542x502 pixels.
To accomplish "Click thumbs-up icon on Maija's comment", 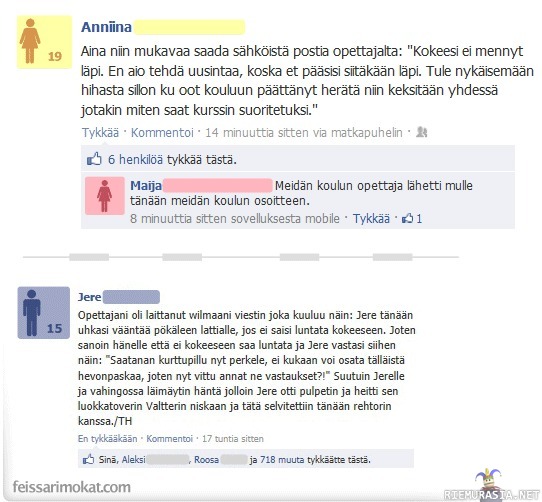I will click(408, 218).
